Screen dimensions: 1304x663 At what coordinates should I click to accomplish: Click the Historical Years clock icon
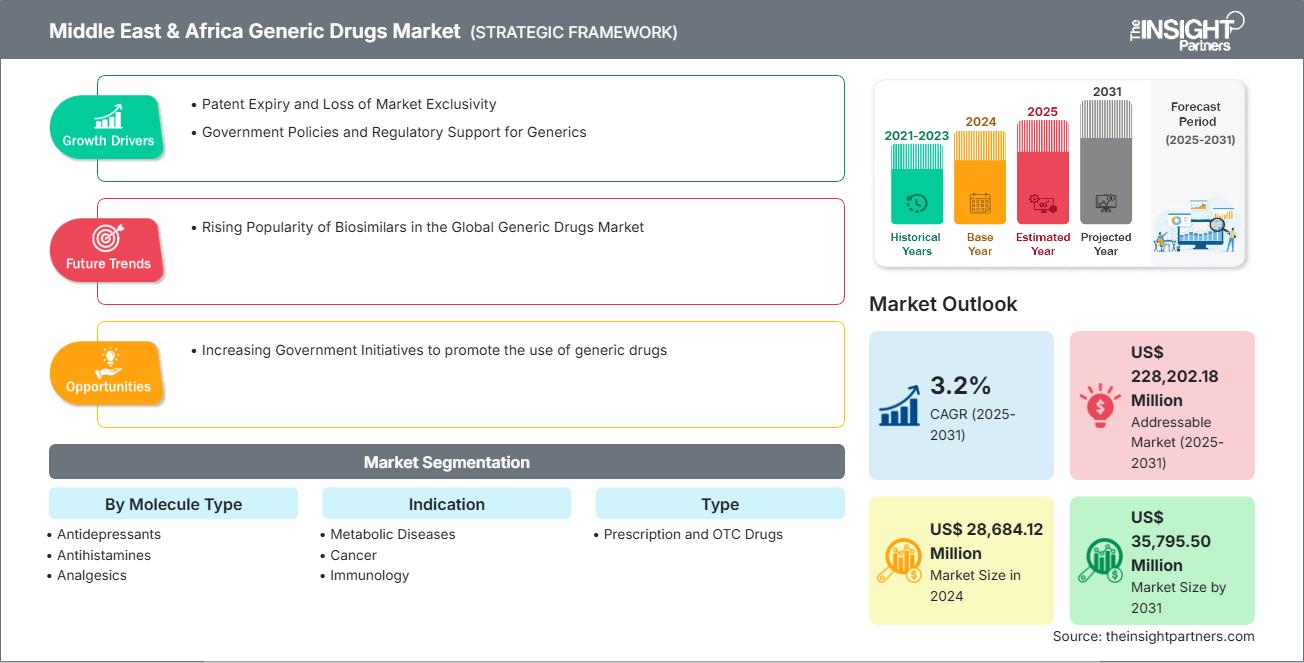tap(916, 204)
